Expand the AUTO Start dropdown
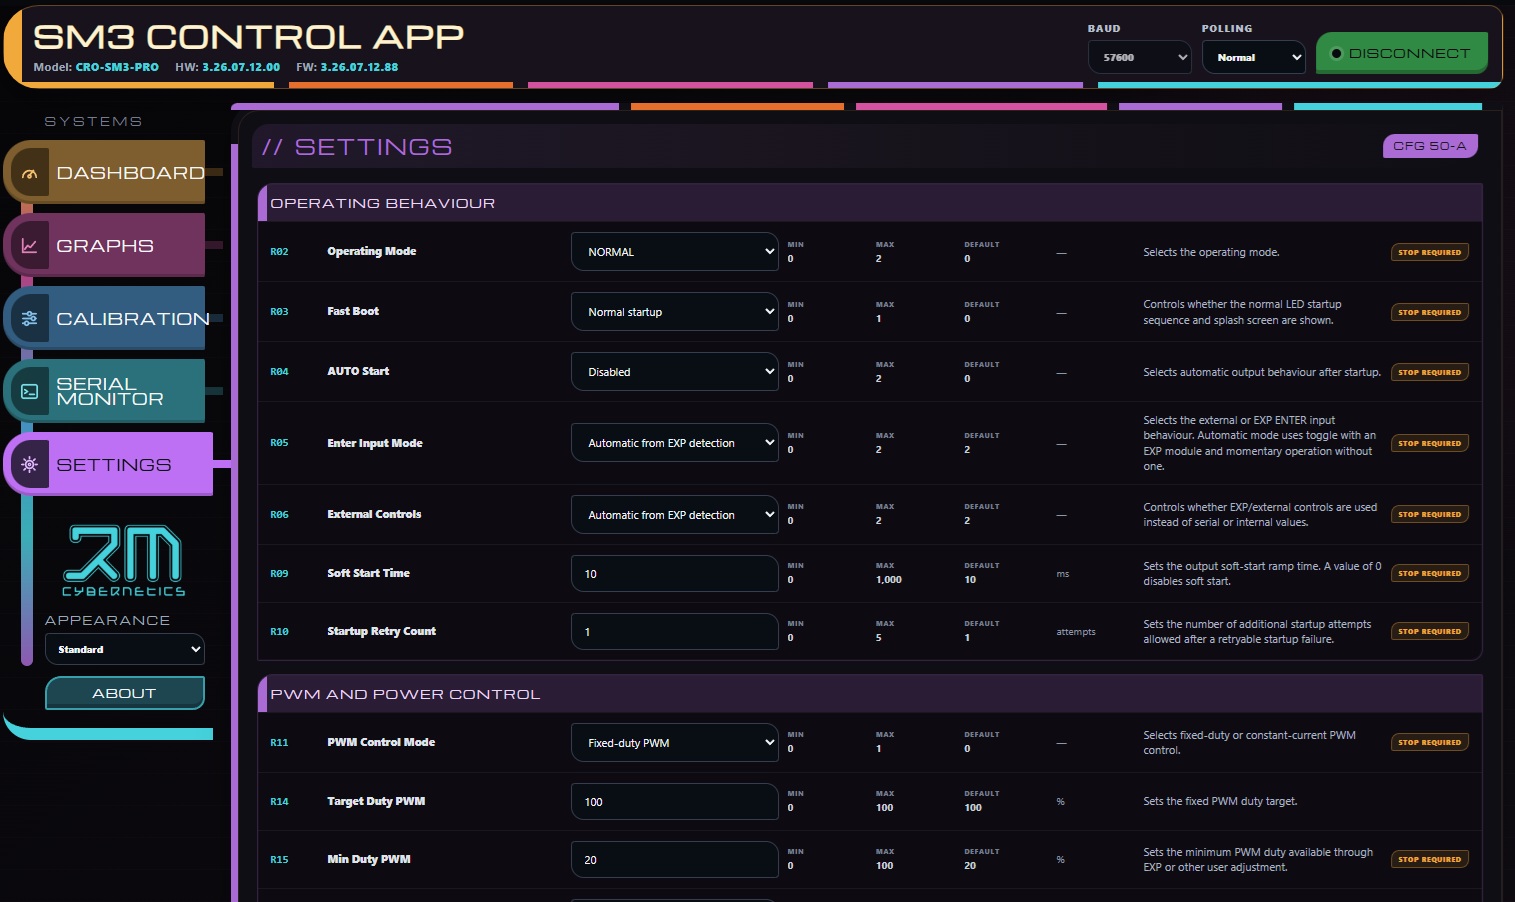 click(x=675, y=372)
